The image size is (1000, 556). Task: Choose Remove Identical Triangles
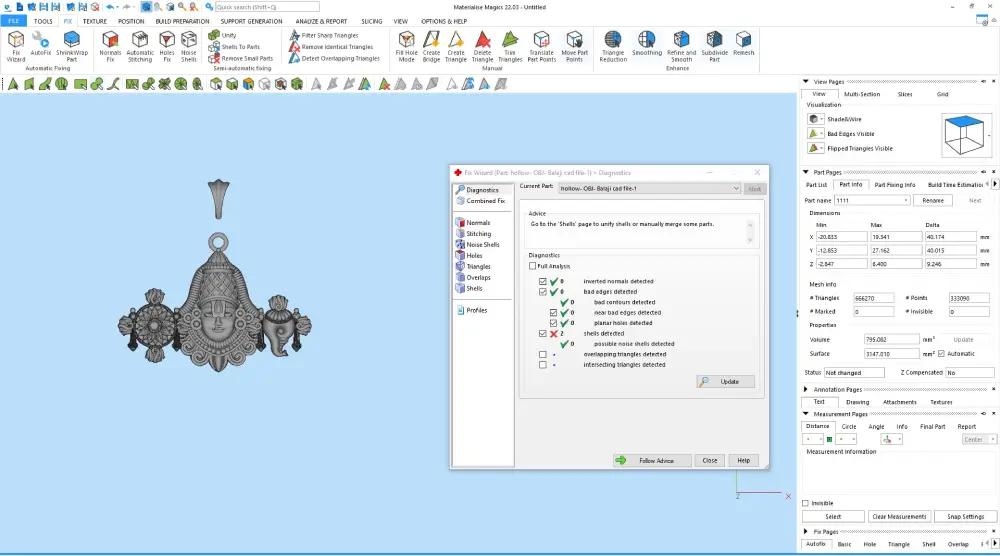[x=331, y=47]
